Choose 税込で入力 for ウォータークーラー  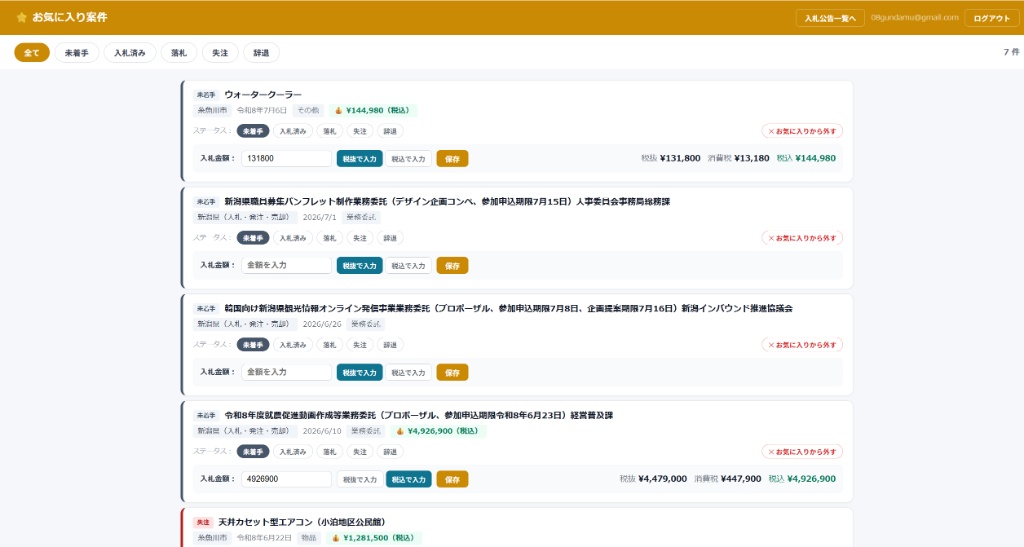408,159
